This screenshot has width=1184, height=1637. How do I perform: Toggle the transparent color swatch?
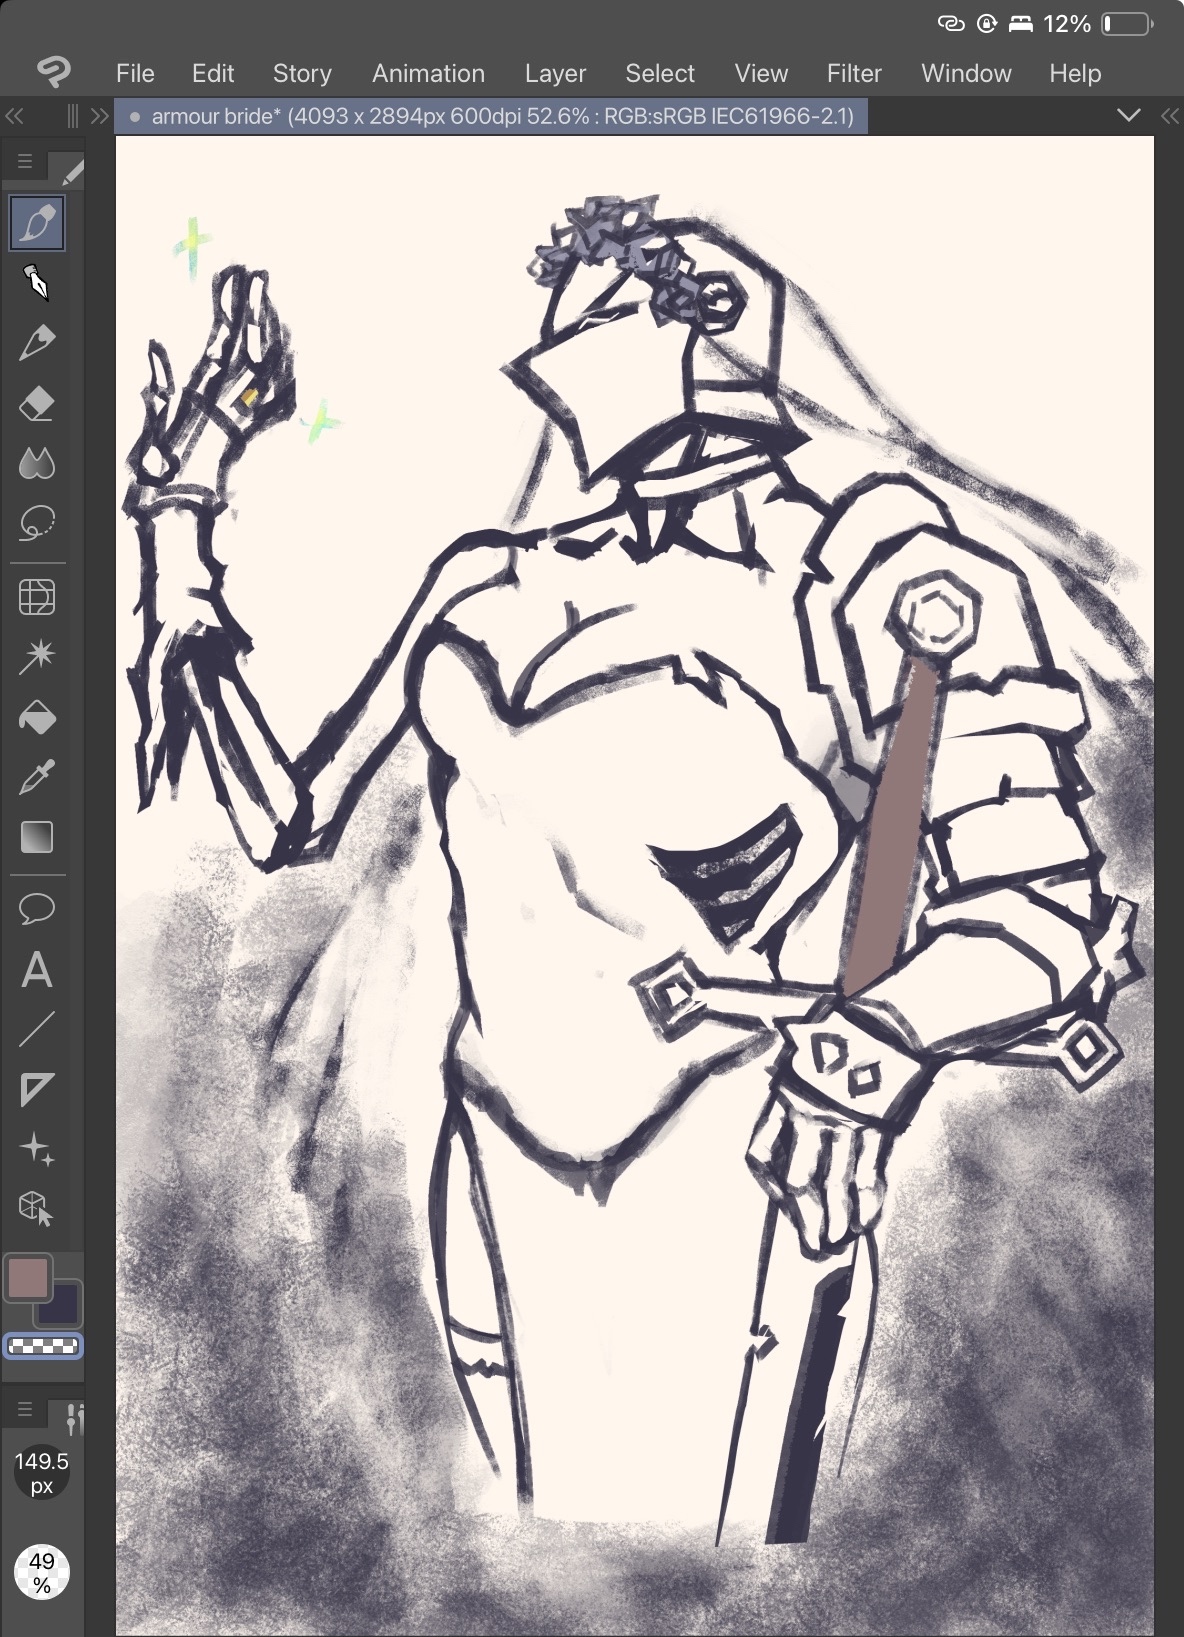click(43, 1346)
